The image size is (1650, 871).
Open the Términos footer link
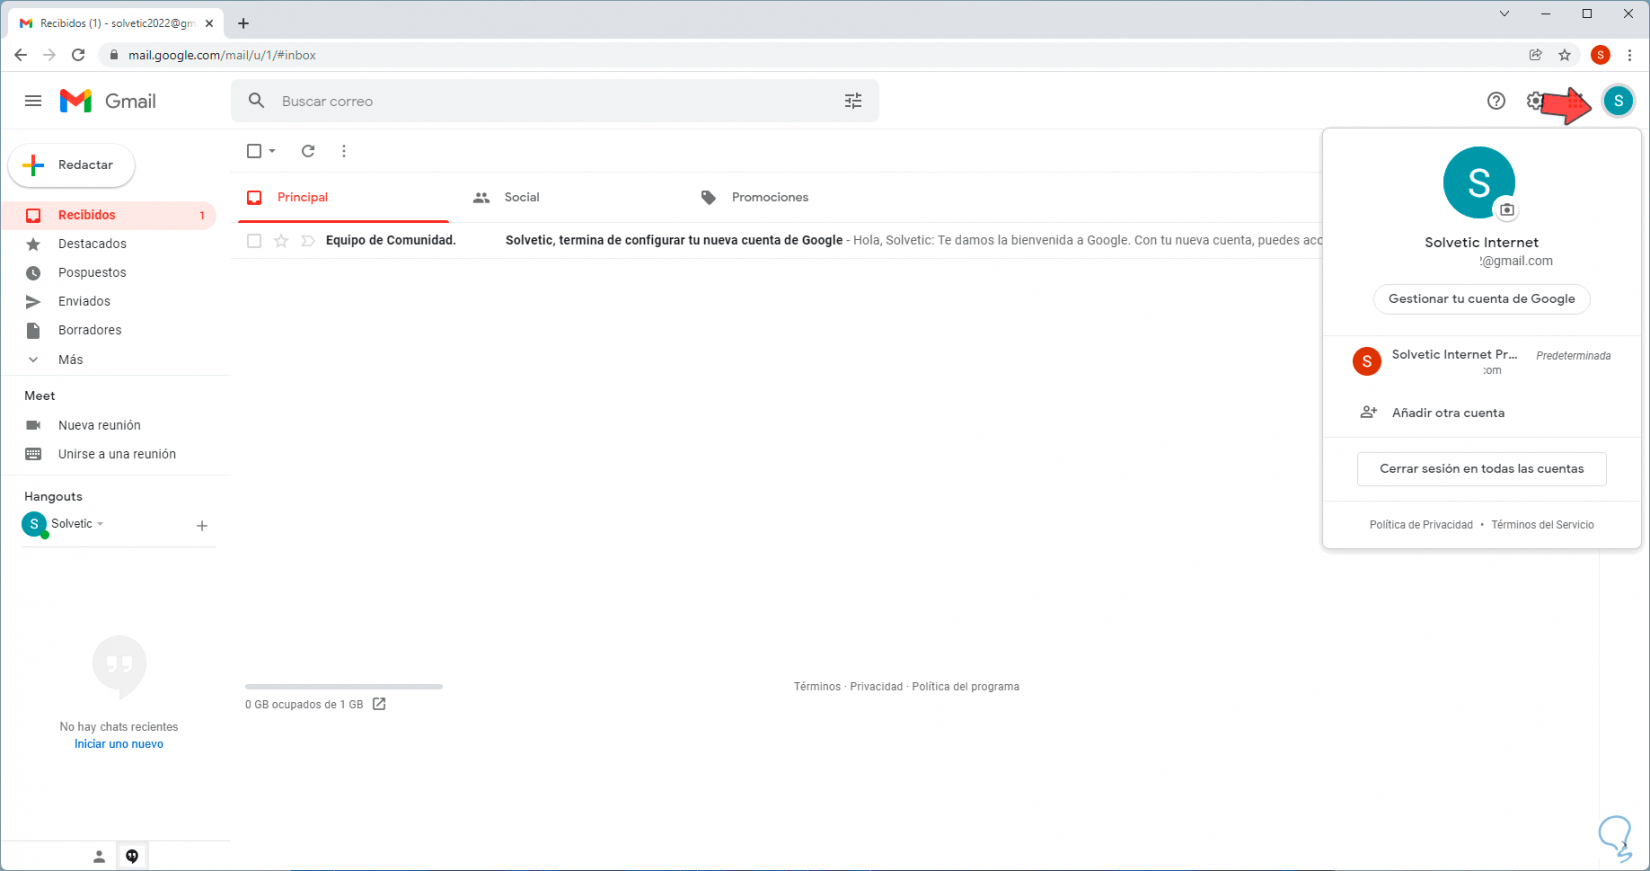817,687
